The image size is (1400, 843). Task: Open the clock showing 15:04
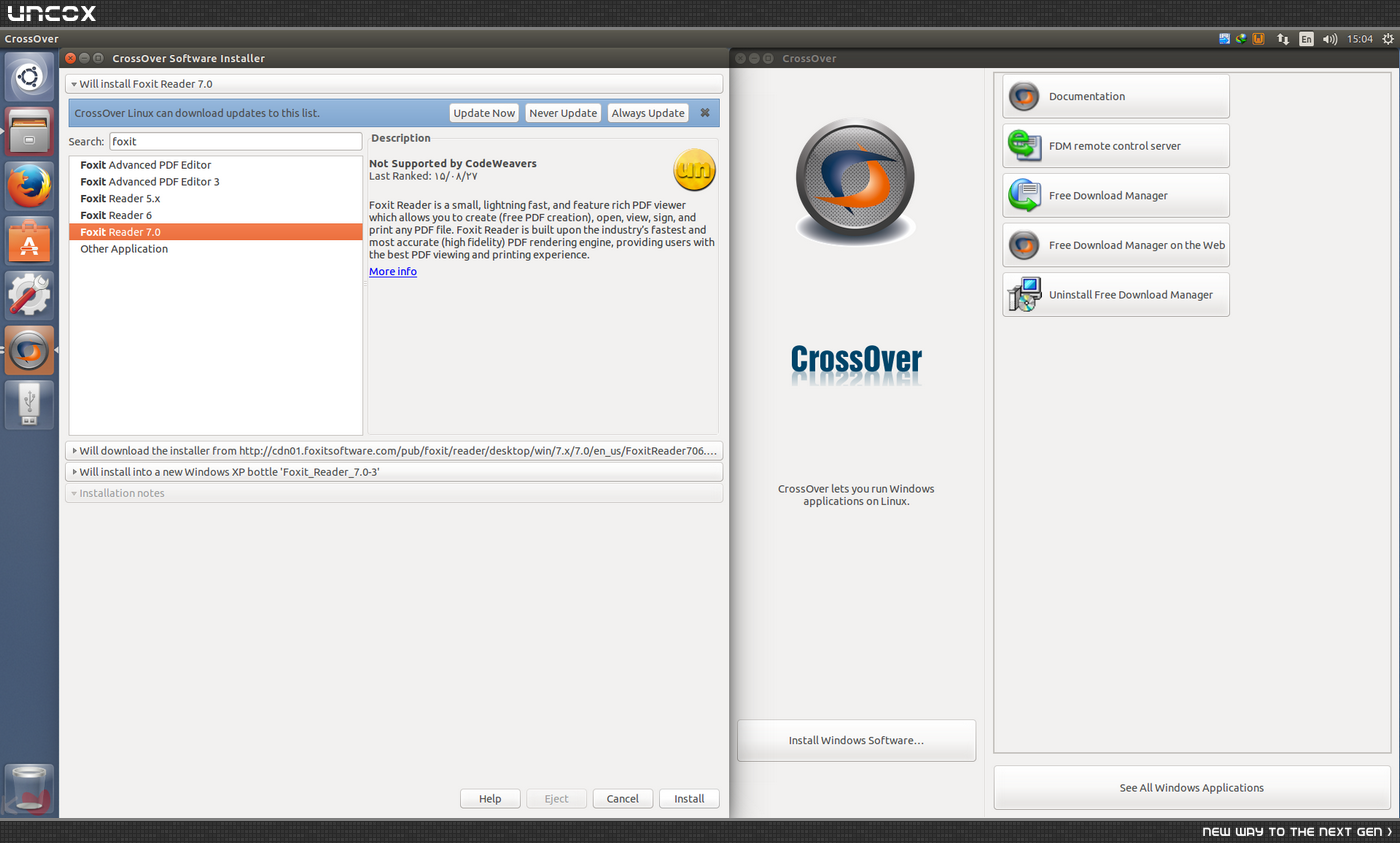click(x=1360, y=39)
